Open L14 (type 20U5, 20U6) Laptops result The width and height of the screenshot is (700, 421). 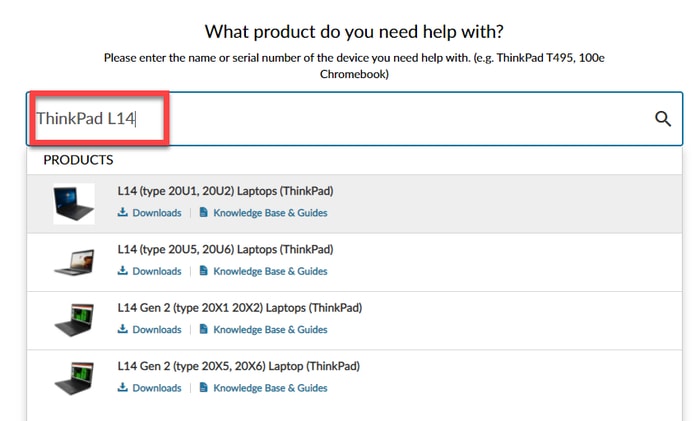pos(225,249)
